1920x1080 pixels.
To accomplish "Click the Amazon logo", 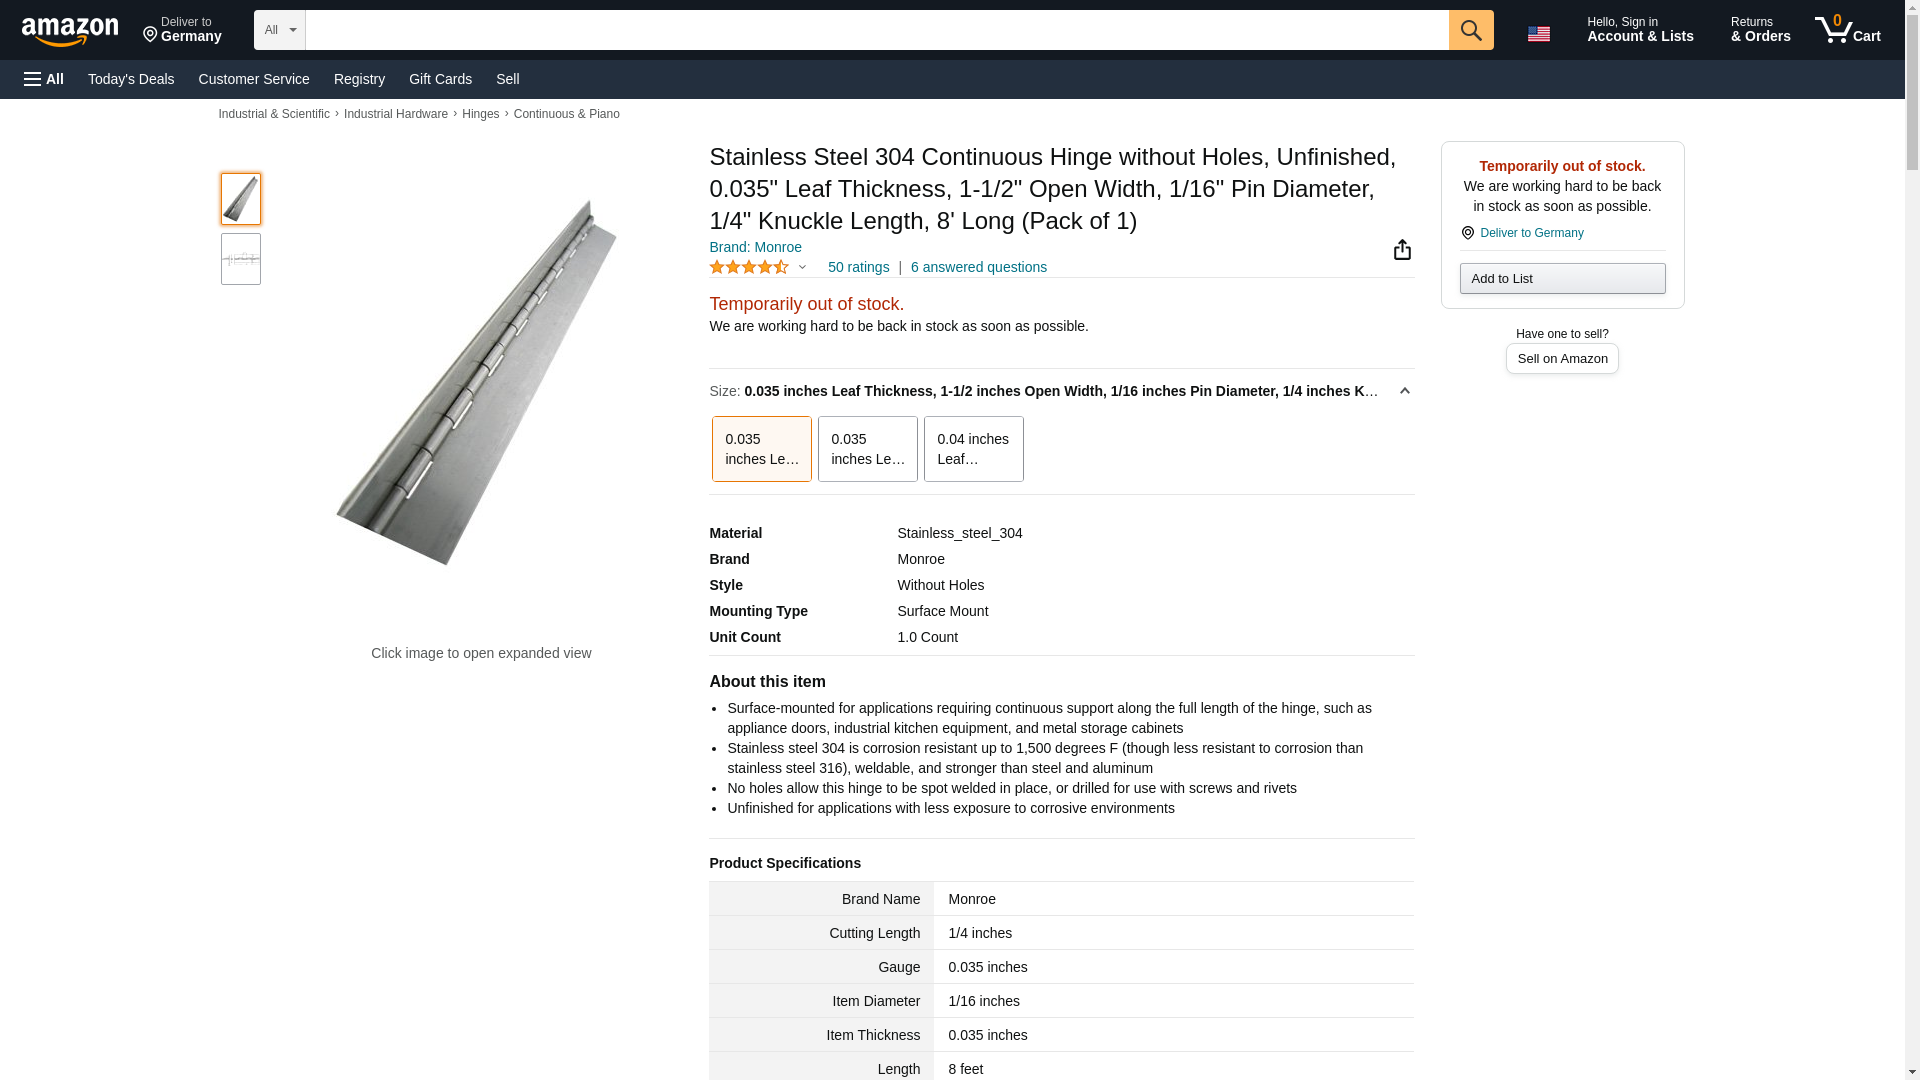I will point(70,31).
